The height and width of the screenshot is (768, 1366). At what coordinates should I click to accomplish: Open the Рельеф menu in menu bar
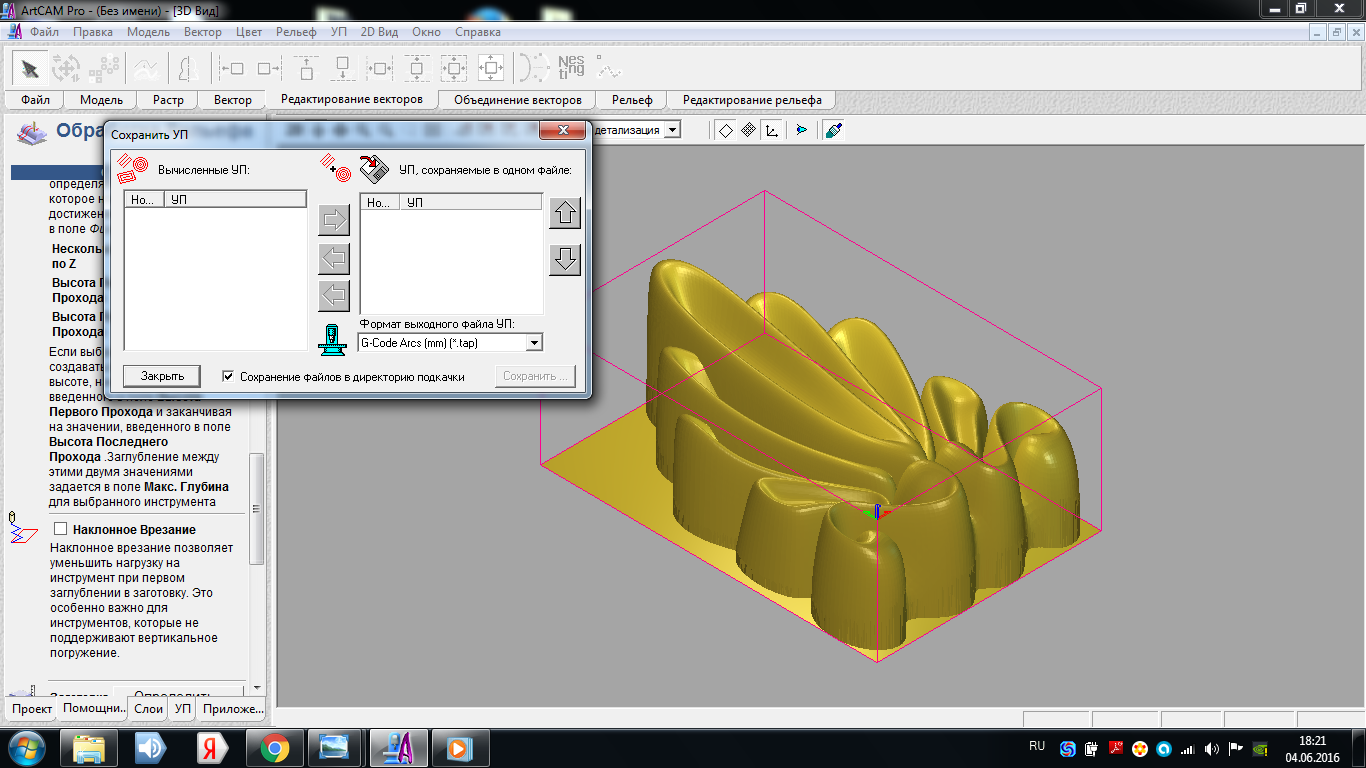tap(295, 32)
